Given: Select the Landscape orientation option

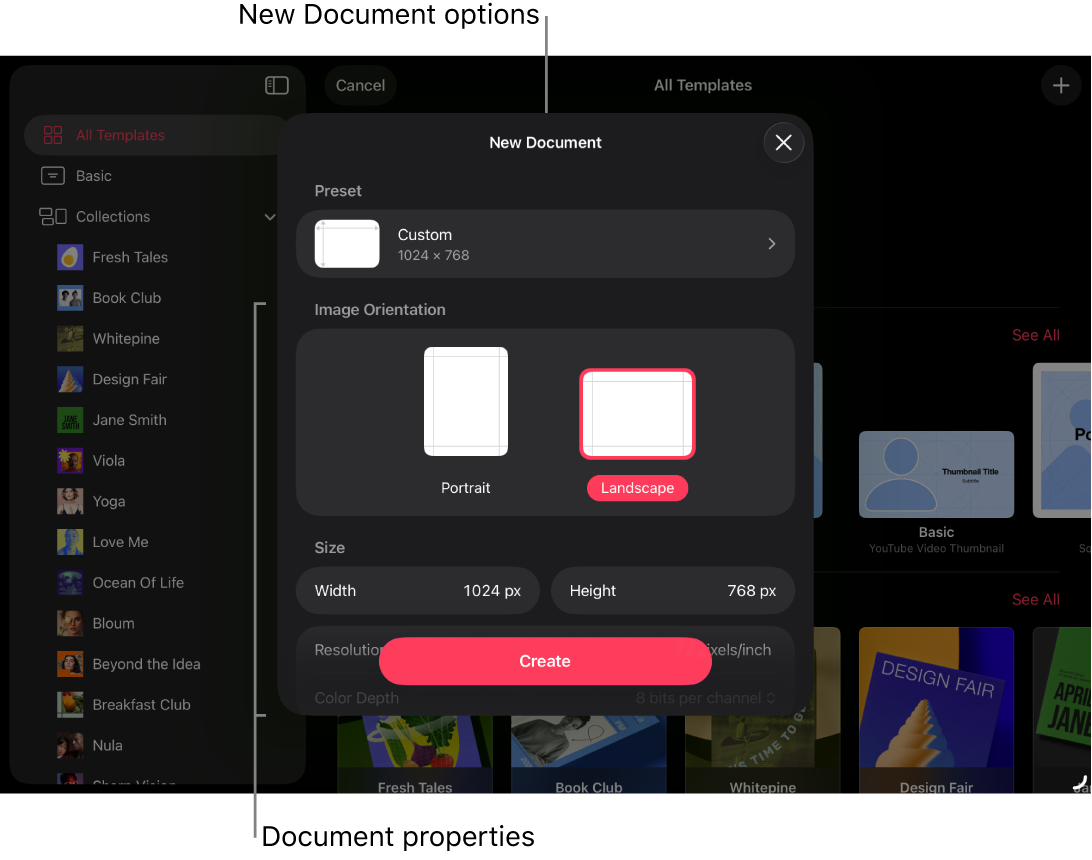Looking at the screenshot, I should tap(637, 413).
